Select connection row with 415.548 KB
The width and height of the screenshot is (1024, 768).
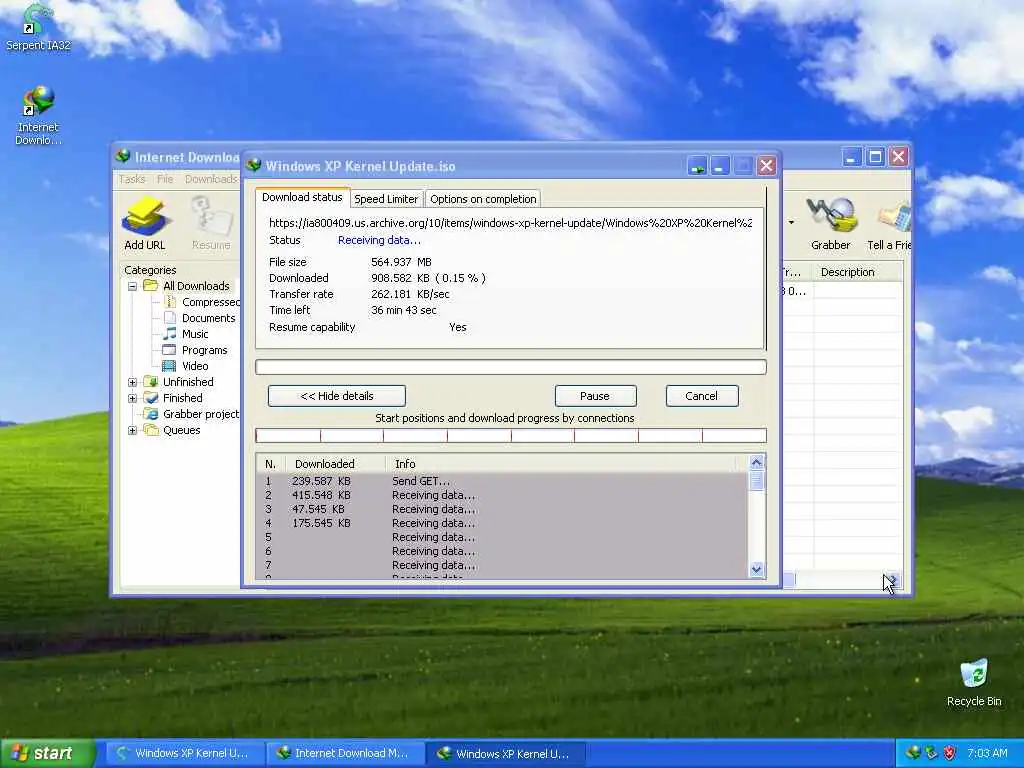tap(502, 495)
